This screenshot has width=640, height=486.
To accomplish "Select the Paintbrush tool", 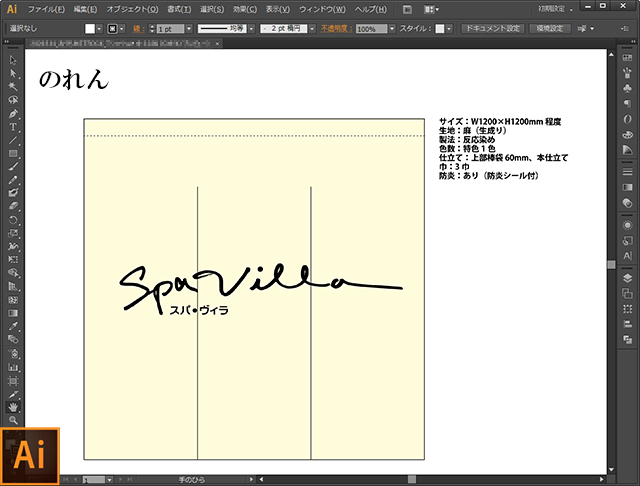I will pyautogui.click(x=13, y=166).
